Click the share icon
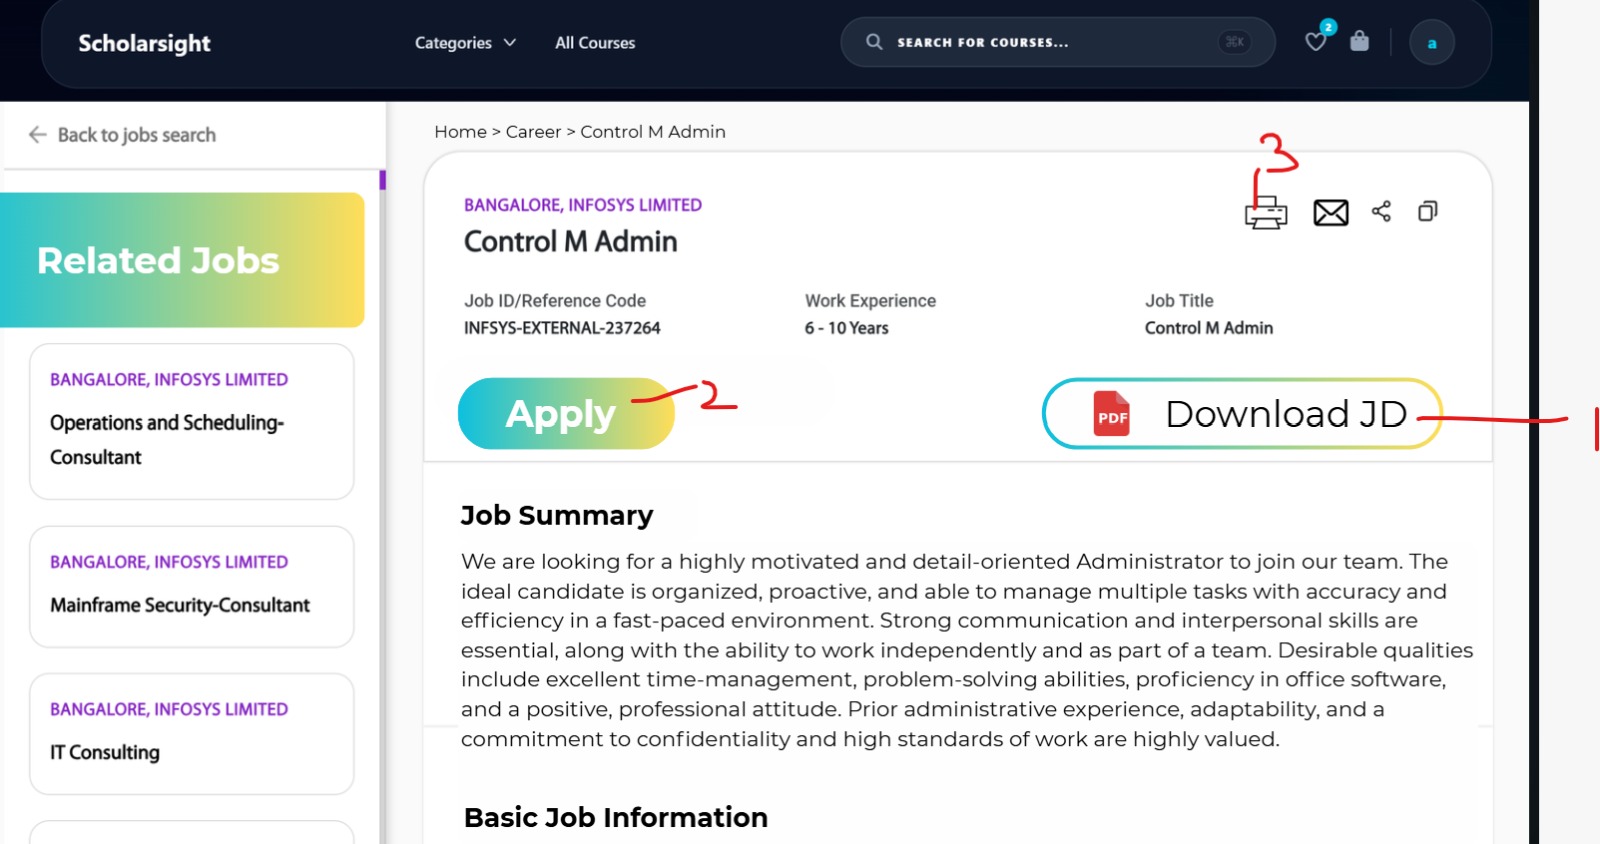This screenshot has width=1600, height=844. tap(1381, 211)
